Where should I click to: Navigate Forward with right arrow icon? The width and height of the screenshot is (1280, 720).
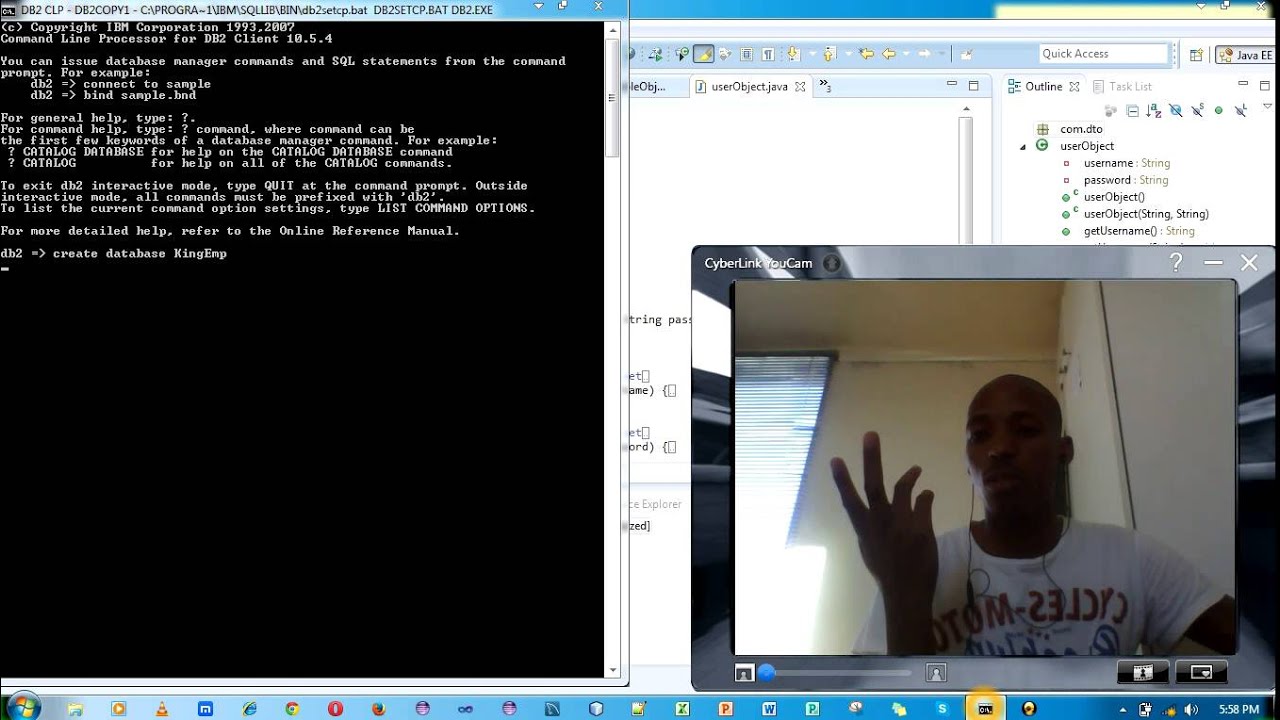click(x=924, y=54)
